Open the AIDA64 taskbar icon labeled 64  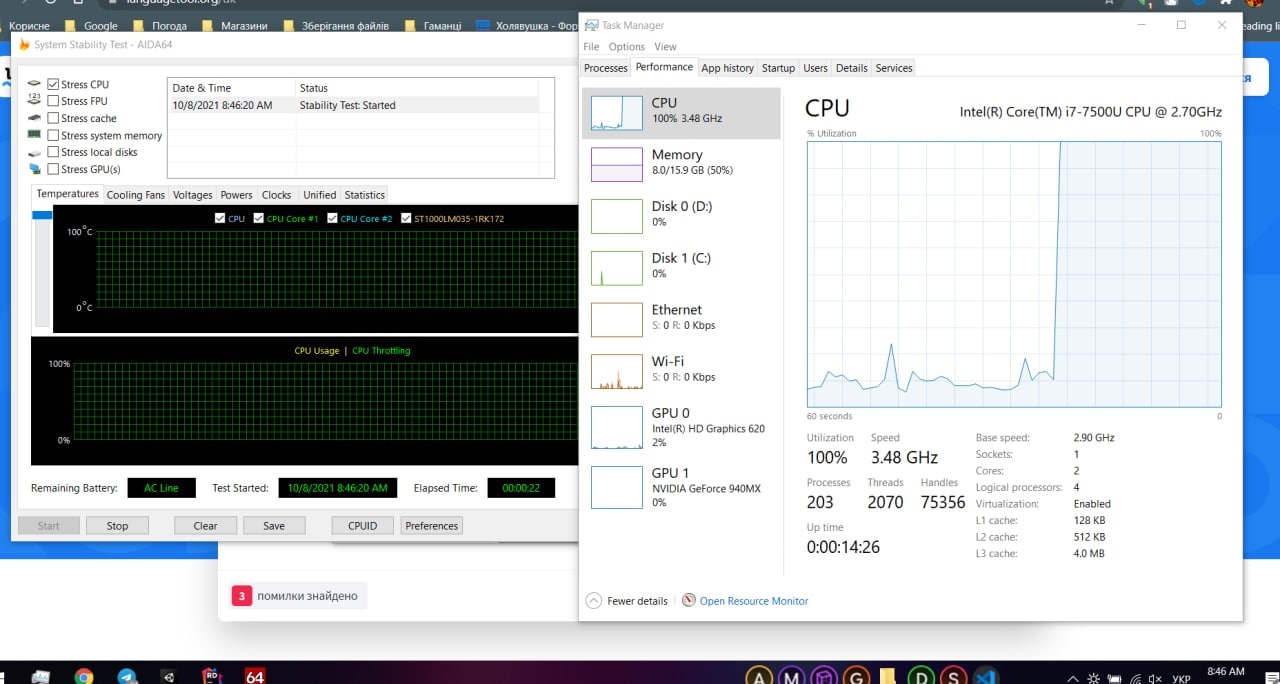(255, 677)
